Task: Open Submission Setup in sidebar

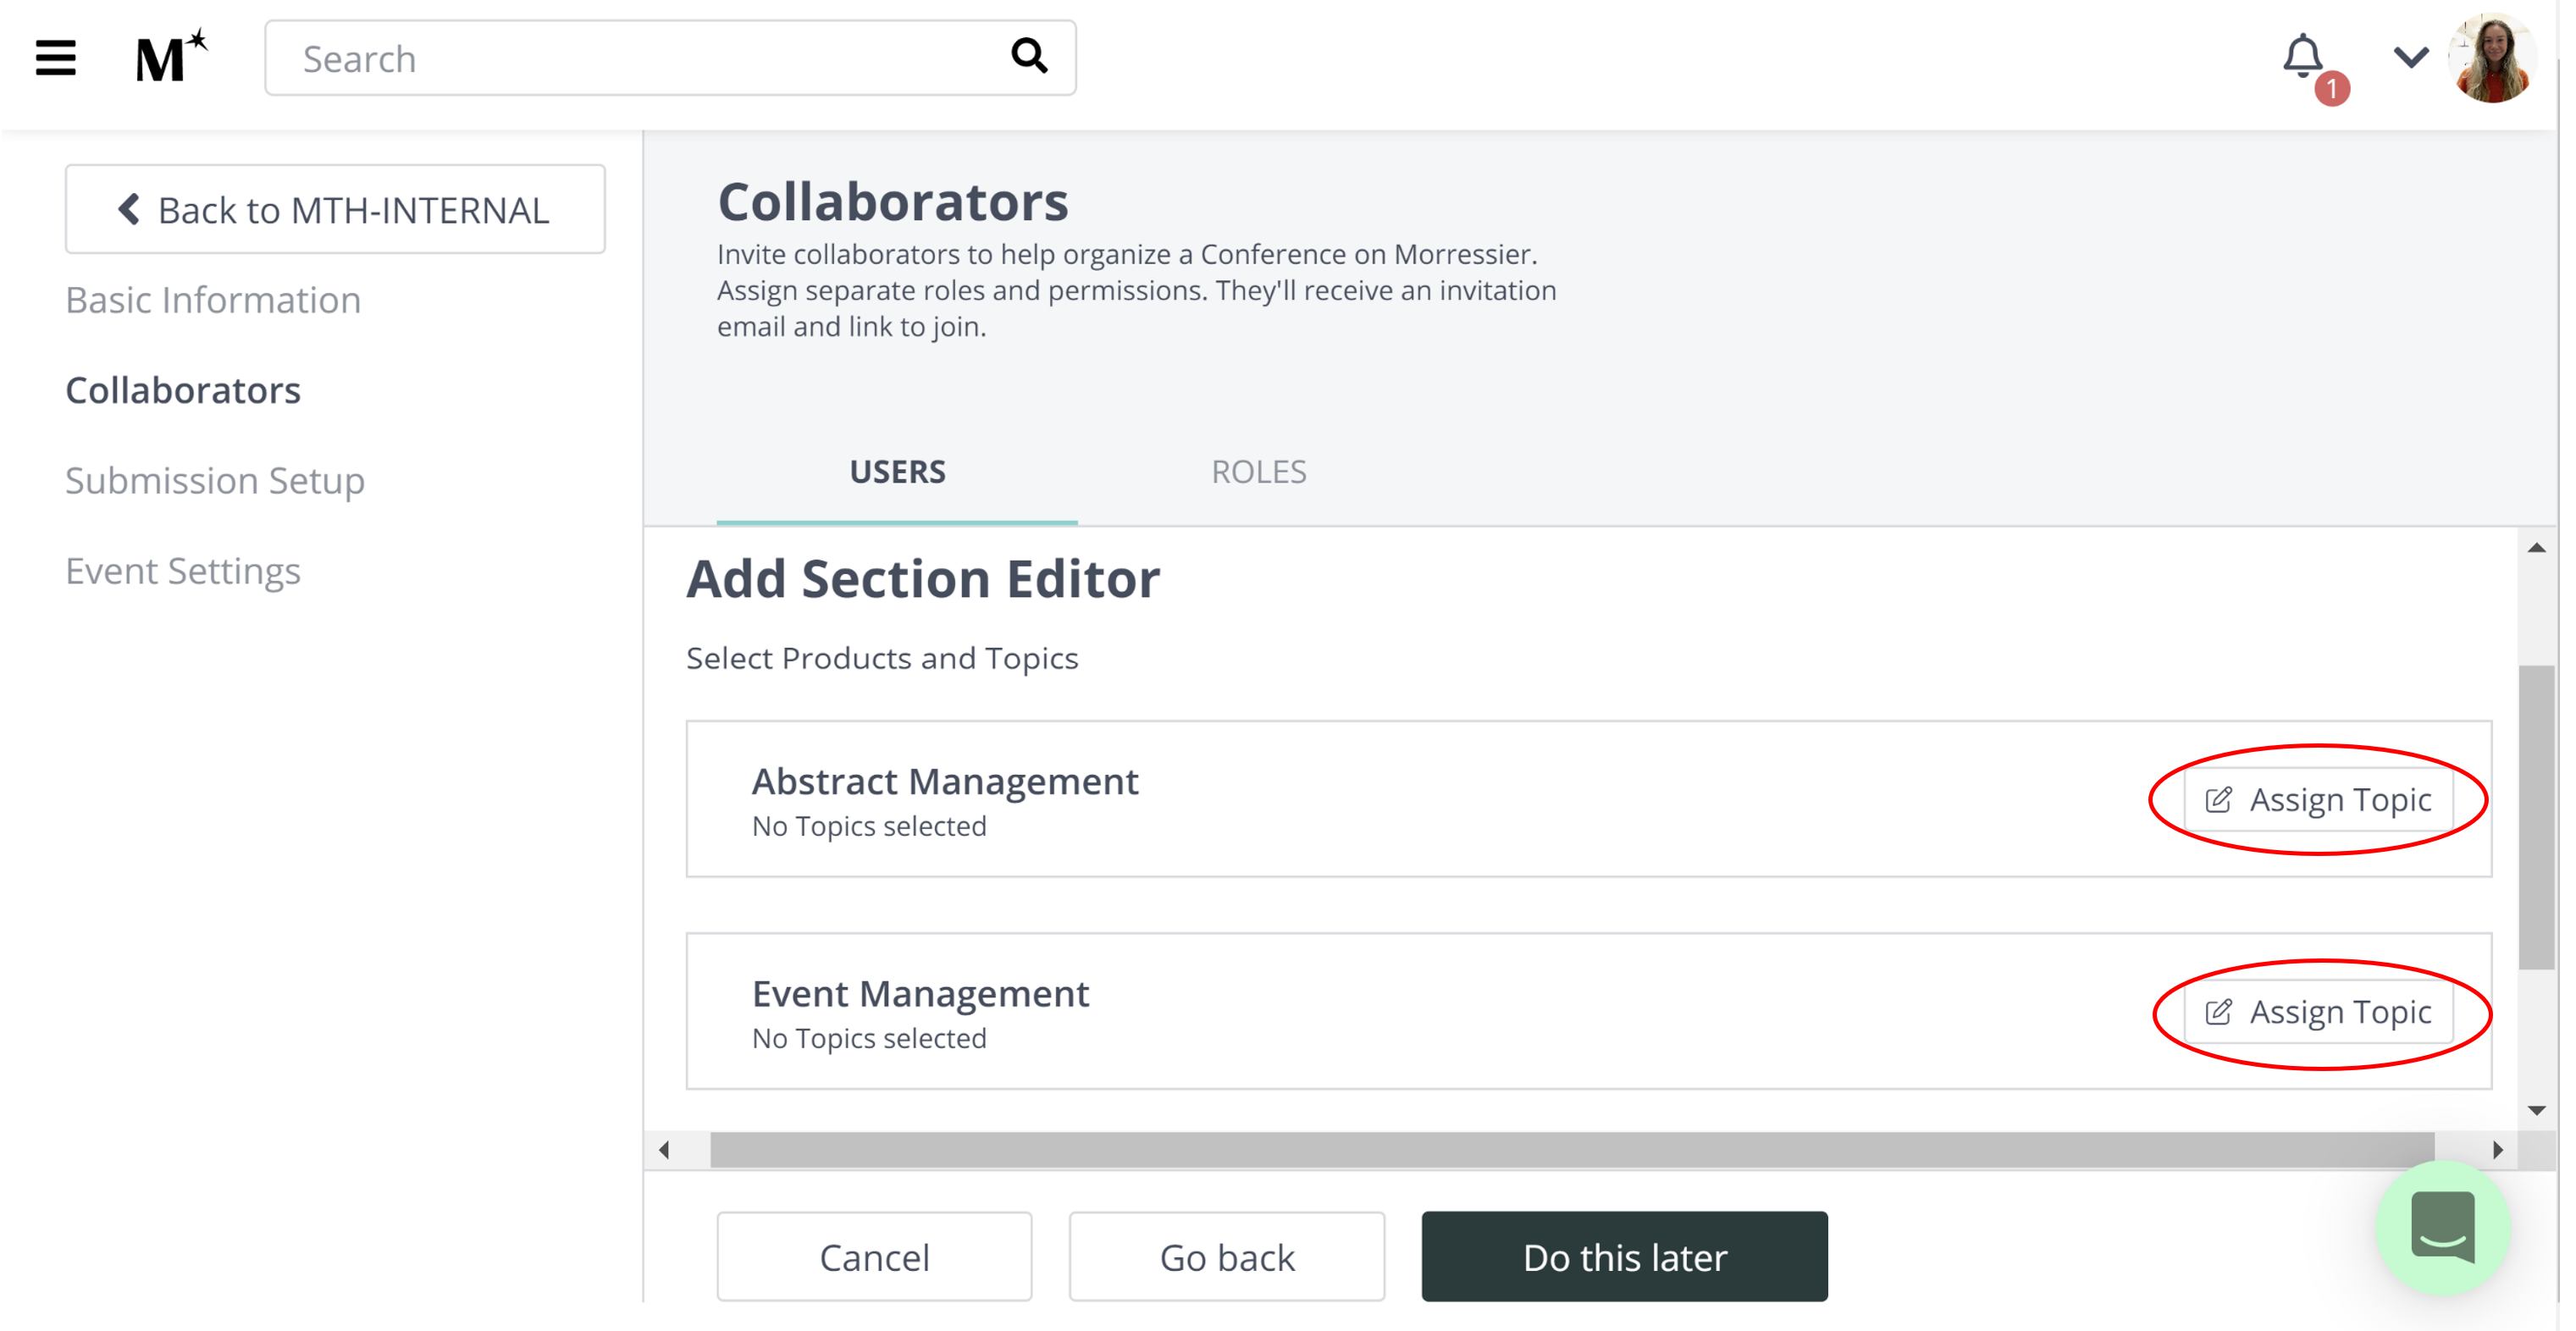Action: coord(215,480)
